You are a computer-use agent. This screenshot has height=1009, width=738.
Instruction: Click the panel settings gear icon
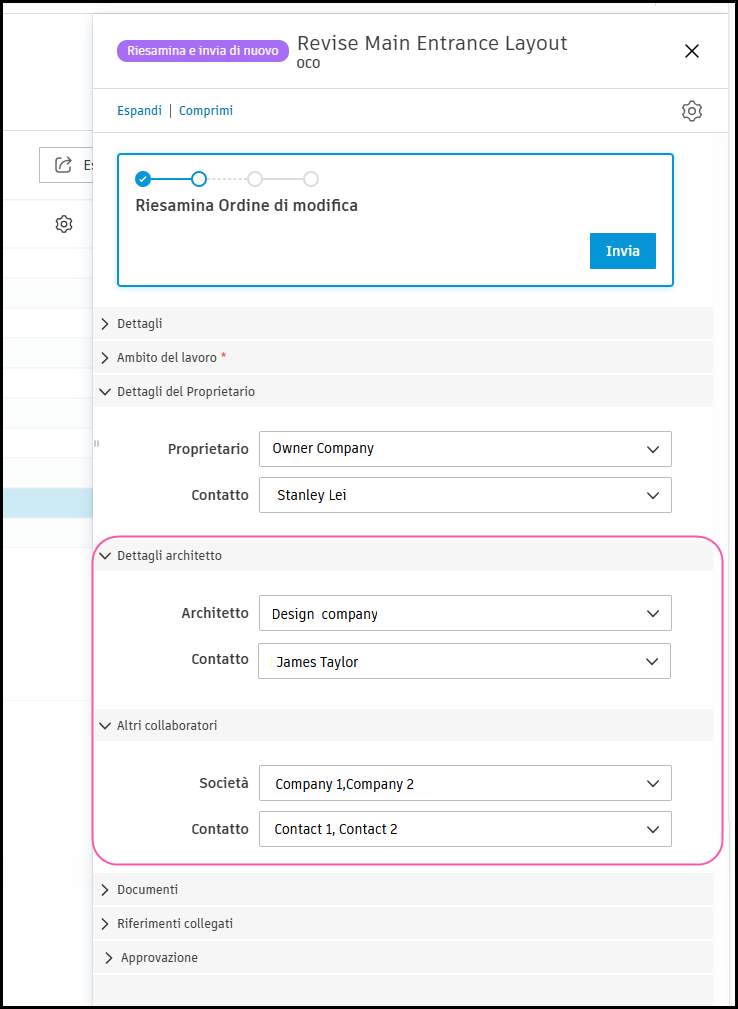(692, 111)
